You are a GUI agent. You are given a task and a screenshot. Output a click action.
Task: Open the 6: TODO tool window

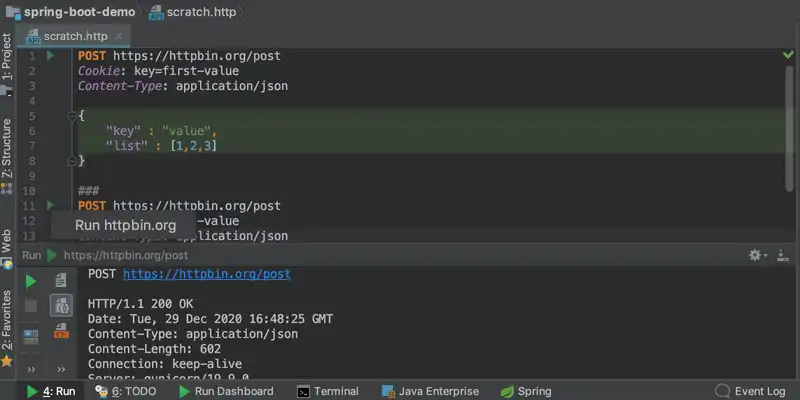pos(126,391)
